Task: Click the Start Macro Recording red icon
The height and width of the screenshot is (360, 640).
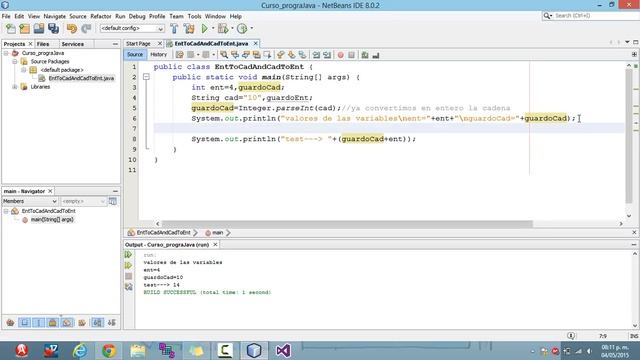Action: pos(340,55)
